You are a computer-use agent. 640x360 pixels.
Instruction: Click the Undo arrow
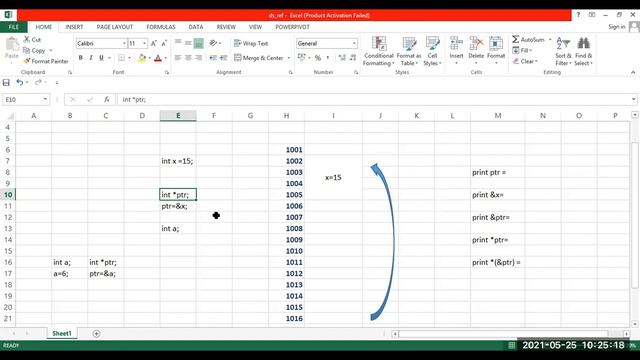(x=19, y=82)
